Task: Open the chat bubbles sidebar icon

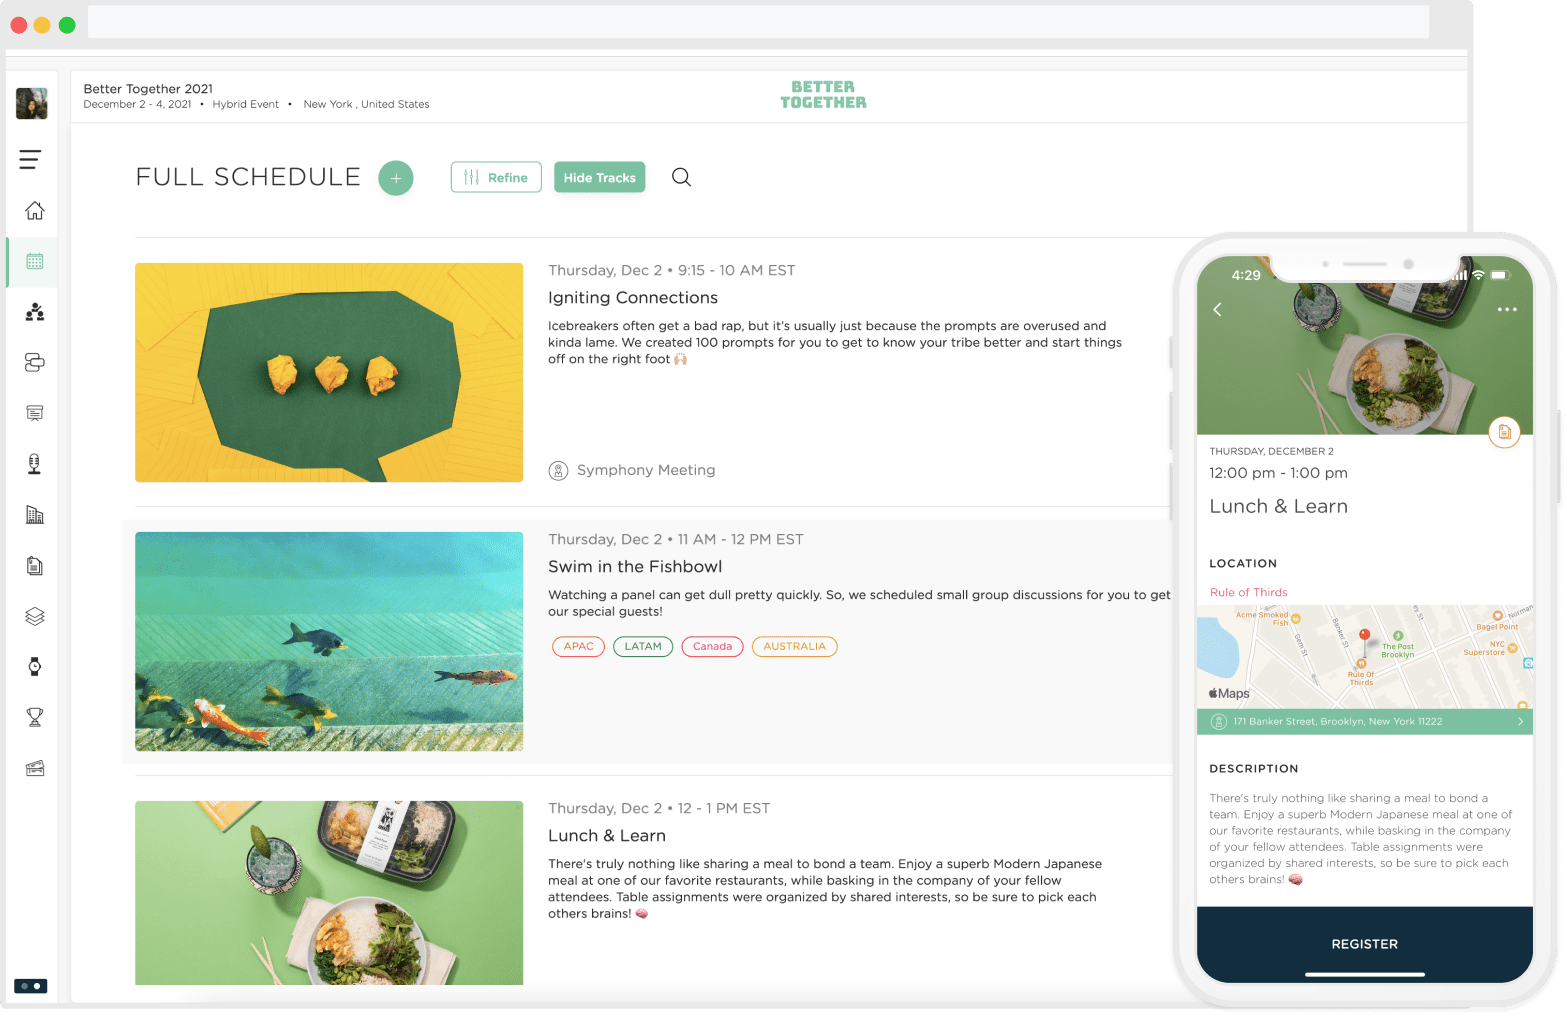Action: [x=35, y=362]
